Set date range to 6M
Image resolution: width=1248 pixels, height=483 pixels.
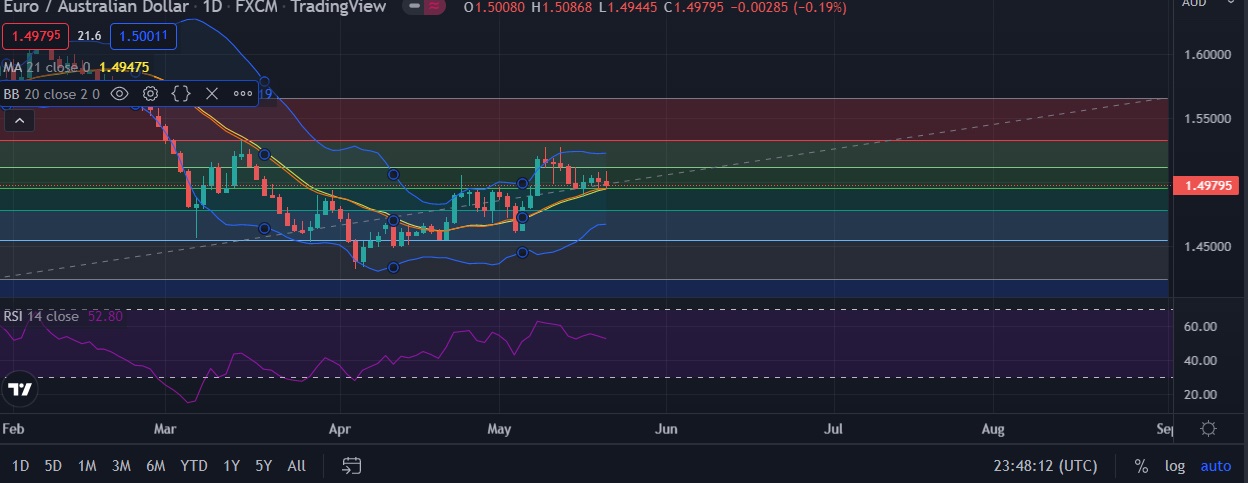click(x=155, y=466)
